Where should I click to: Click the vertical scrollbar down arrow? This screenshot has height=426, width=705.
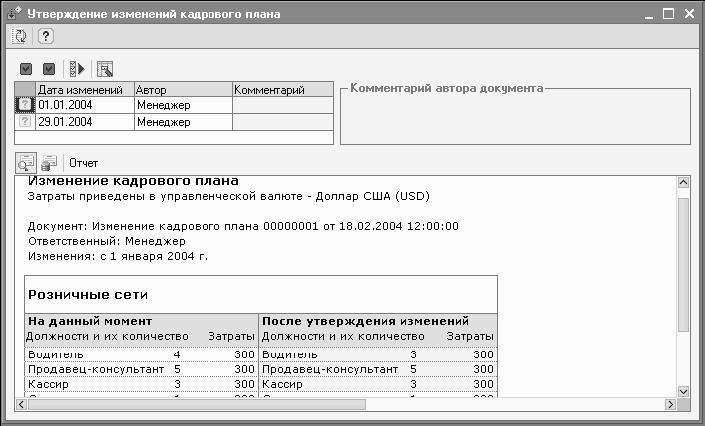pos(683,391)
